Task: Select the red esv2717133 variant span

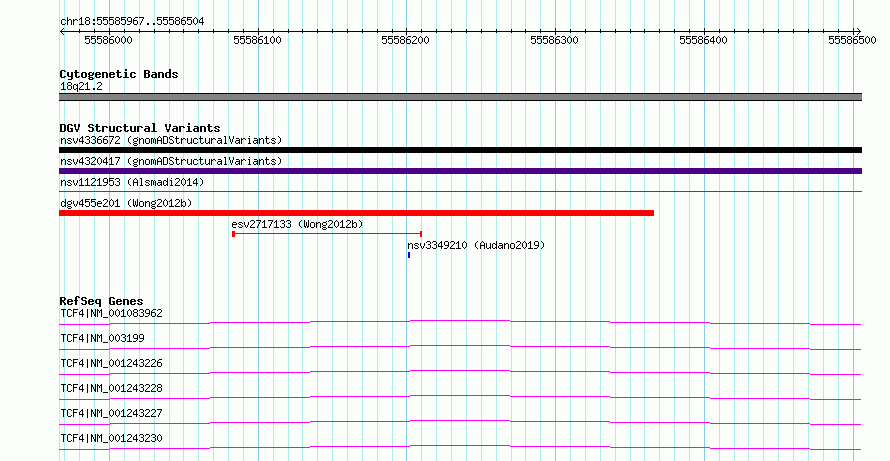Action: click(327, 234)
